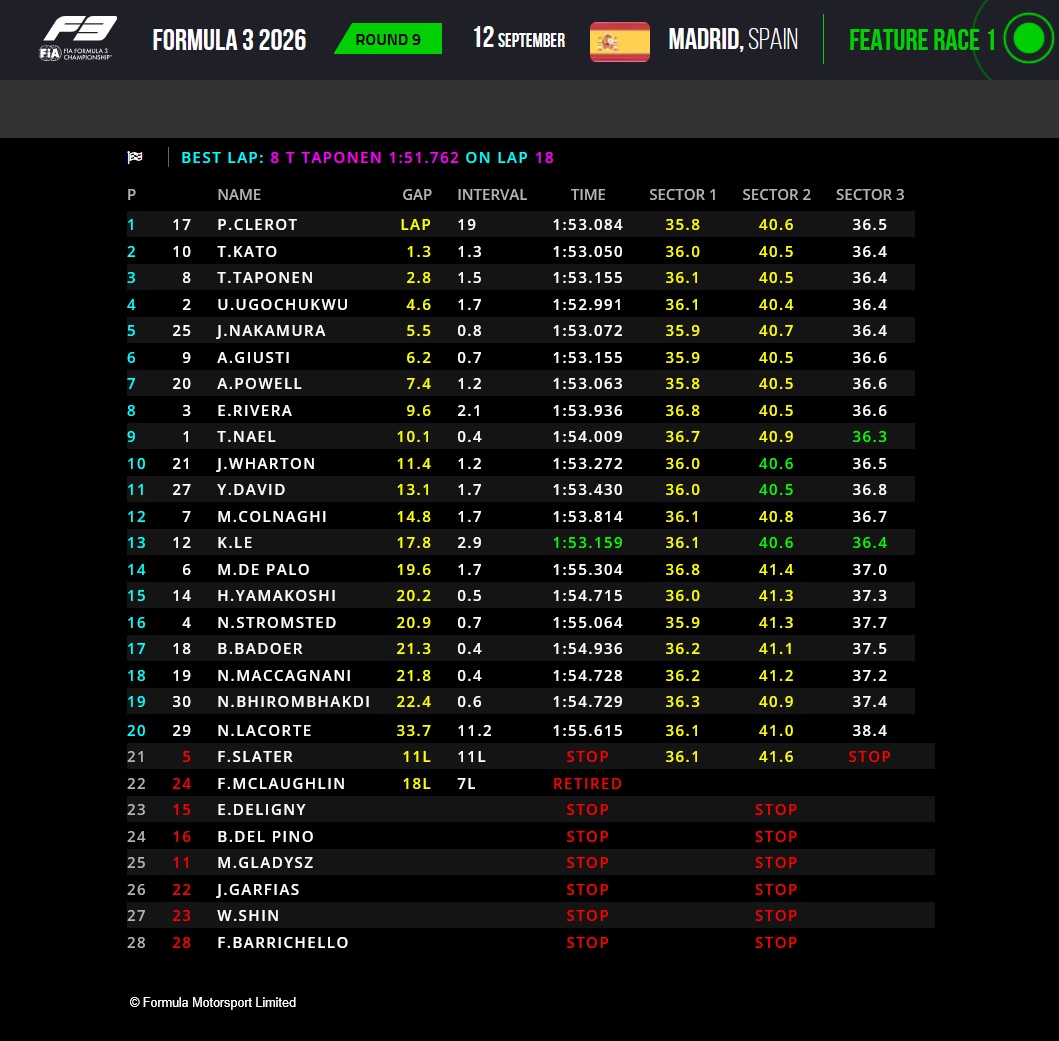
Task: Click the Feature Race 1 label
Action: [x=922, y=40]
